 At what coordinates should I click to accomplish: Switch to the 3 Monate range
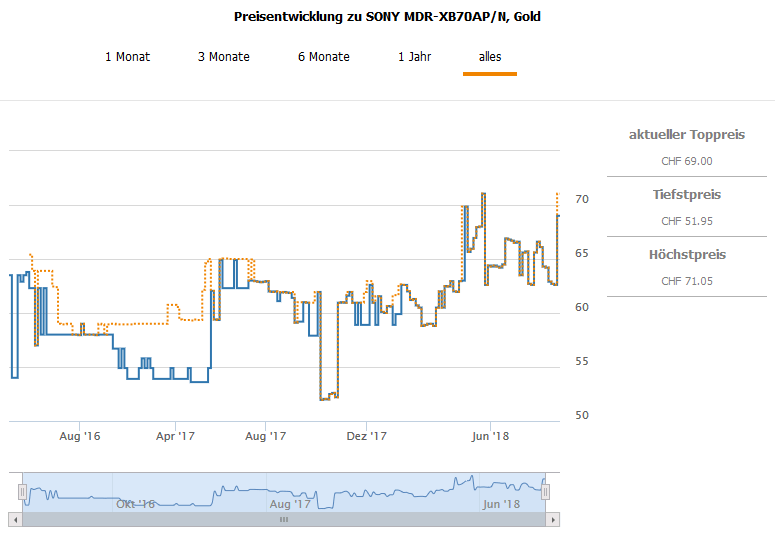click(223, 57)
